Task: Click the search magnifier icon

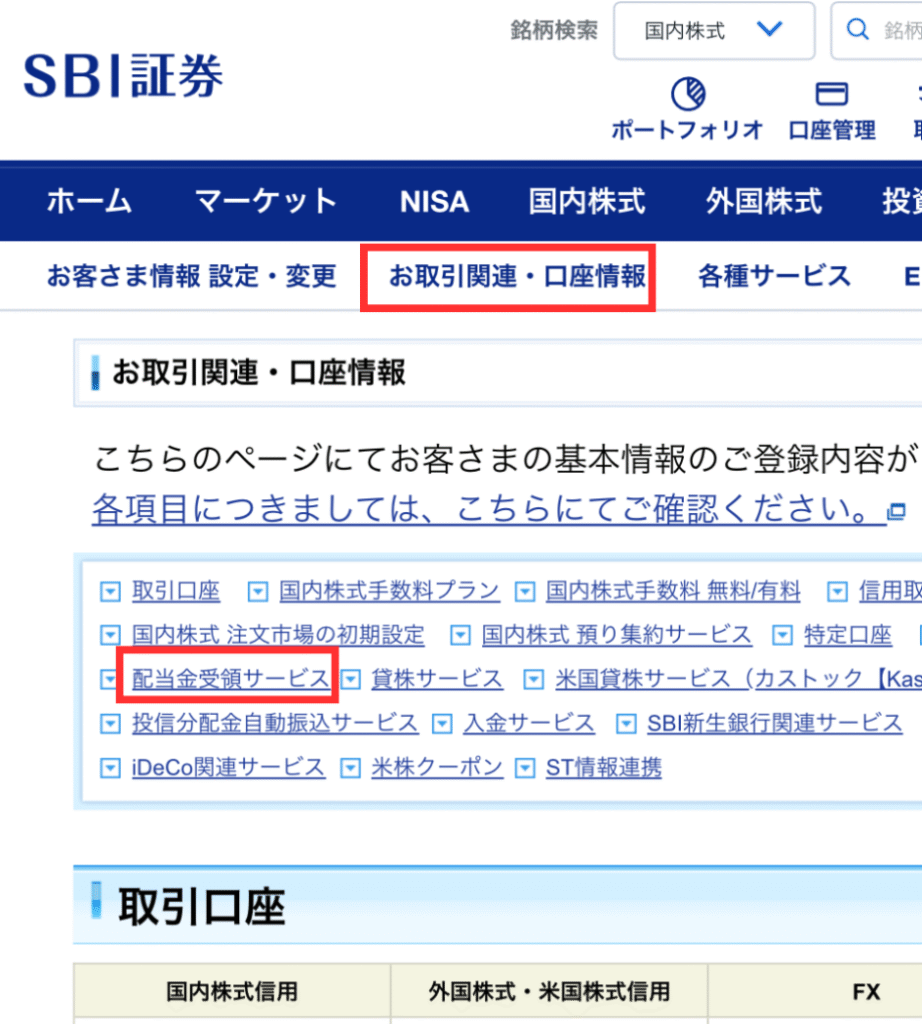Action: [x=857, y=30]
